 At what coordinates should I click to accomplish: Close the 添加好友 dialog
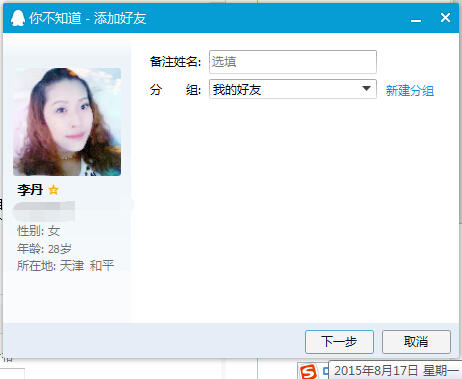tap(445, 17)
